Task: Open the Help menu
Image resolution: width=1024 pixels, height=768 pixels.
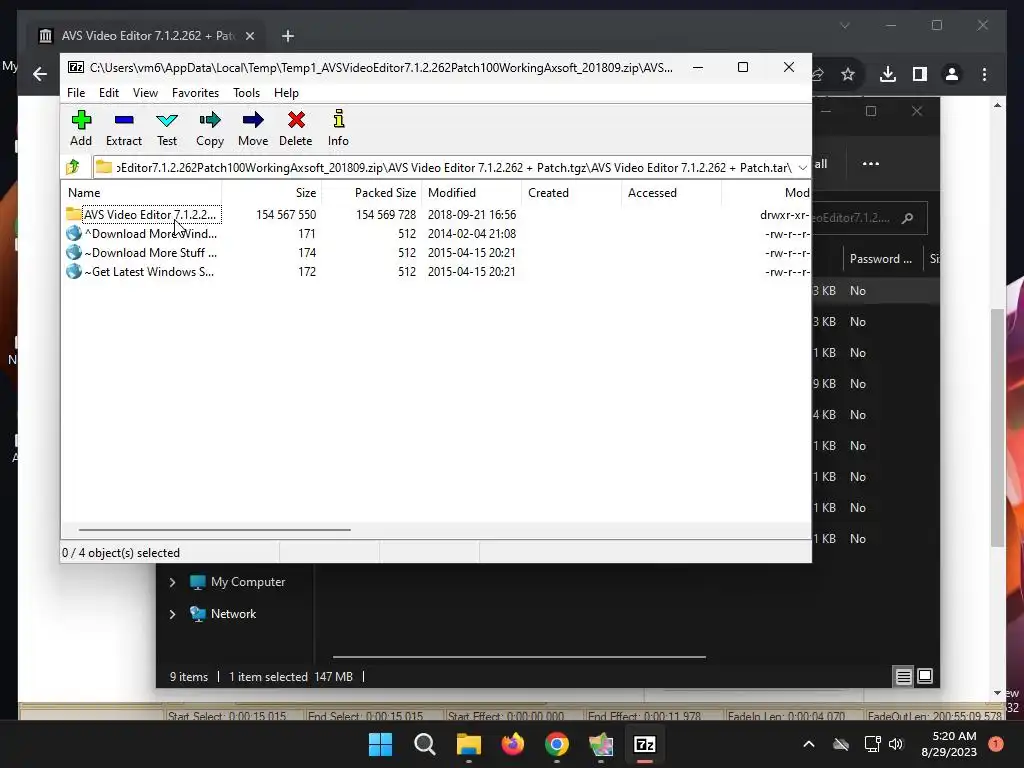Action: 286,93
